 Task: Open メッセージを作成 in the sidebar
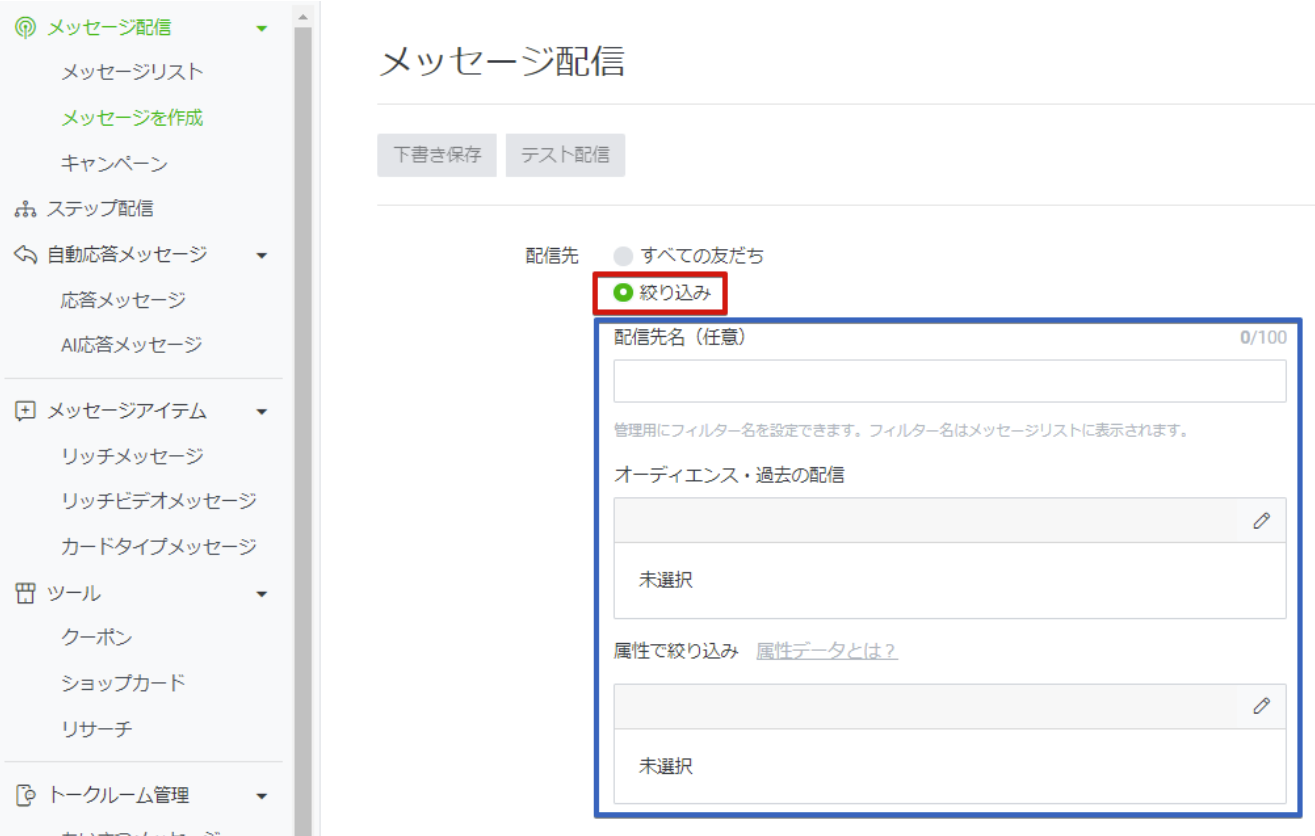[132, 118]
